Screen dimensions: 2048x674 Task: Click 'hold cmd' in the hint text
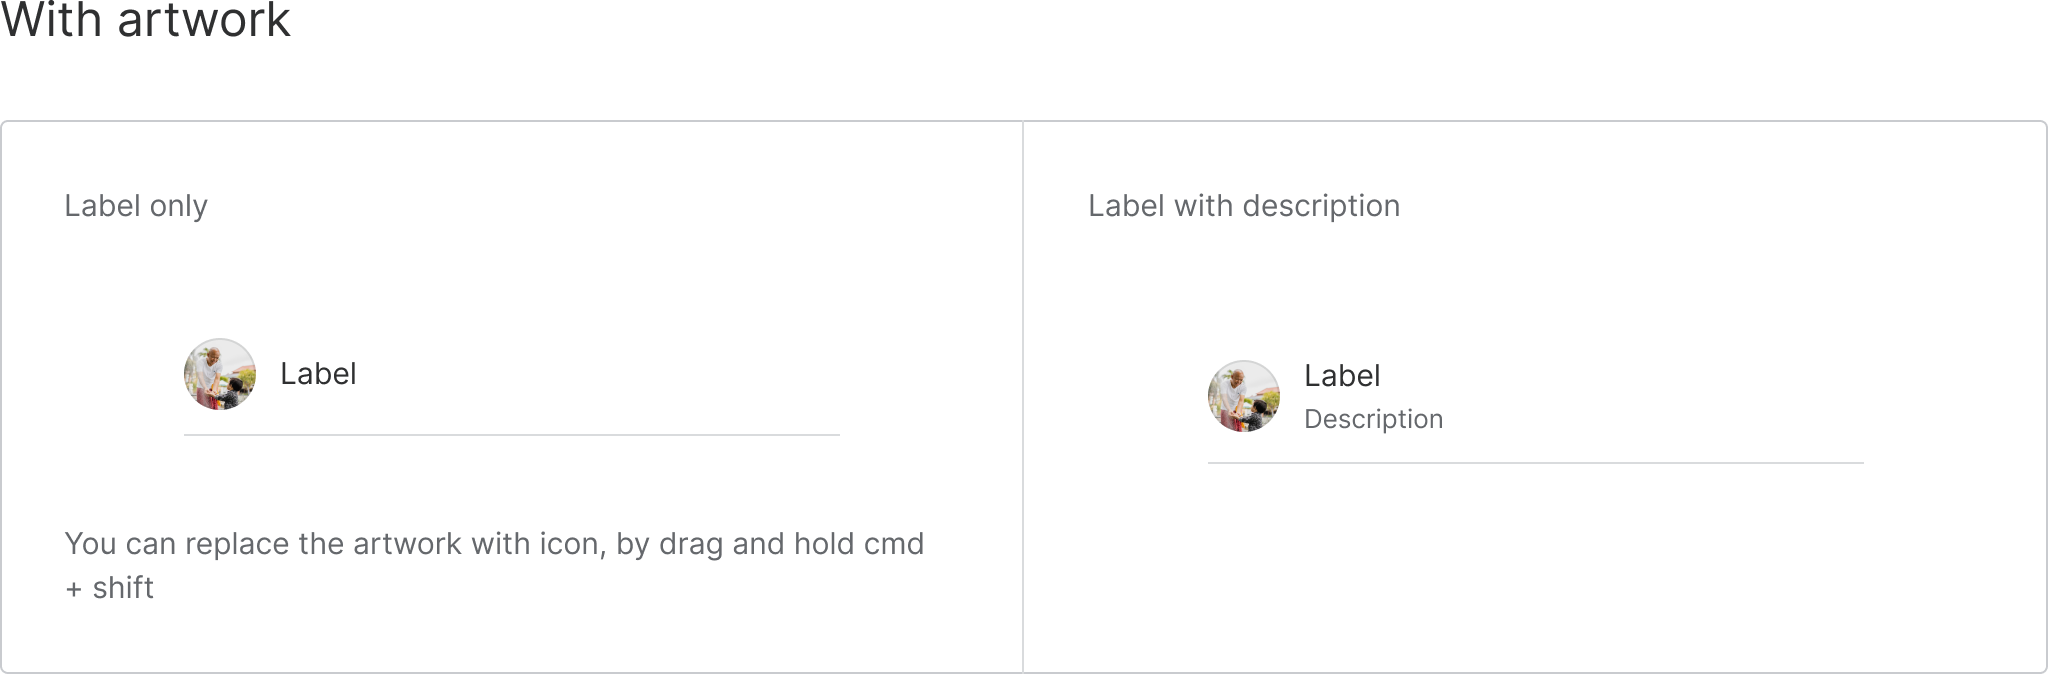[x=859, y=544]
